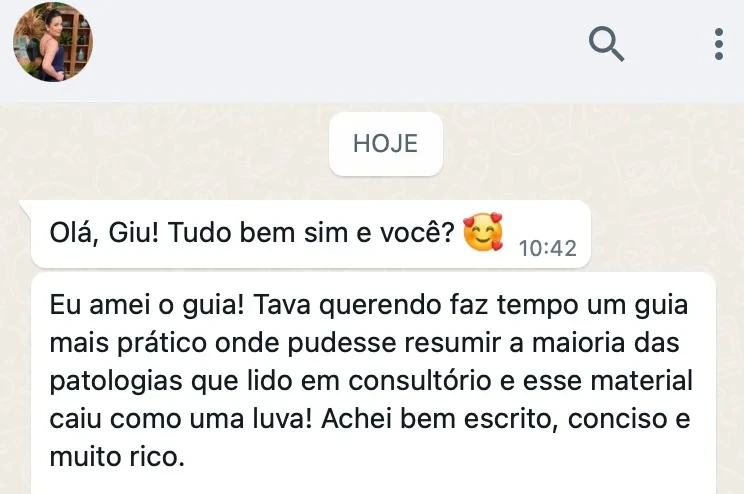This screenshot has height=494, width=744.
Task: Click the search magnifier icon
Action: coord(606,43)
